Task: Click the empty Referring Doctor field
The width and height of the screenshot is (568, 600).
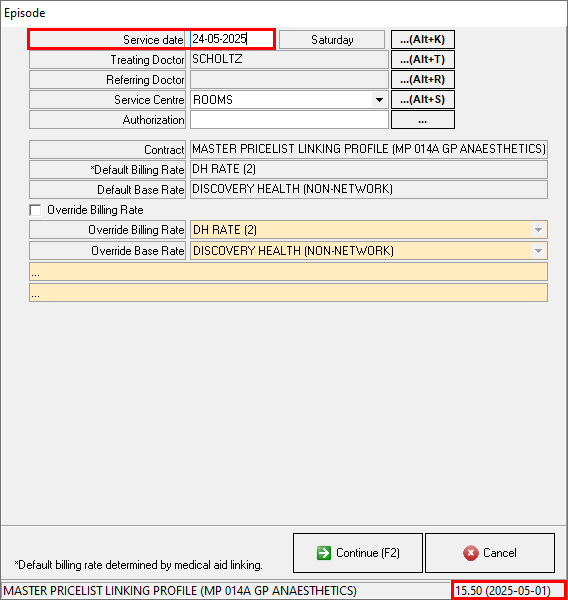Action: tap(289, 80)
